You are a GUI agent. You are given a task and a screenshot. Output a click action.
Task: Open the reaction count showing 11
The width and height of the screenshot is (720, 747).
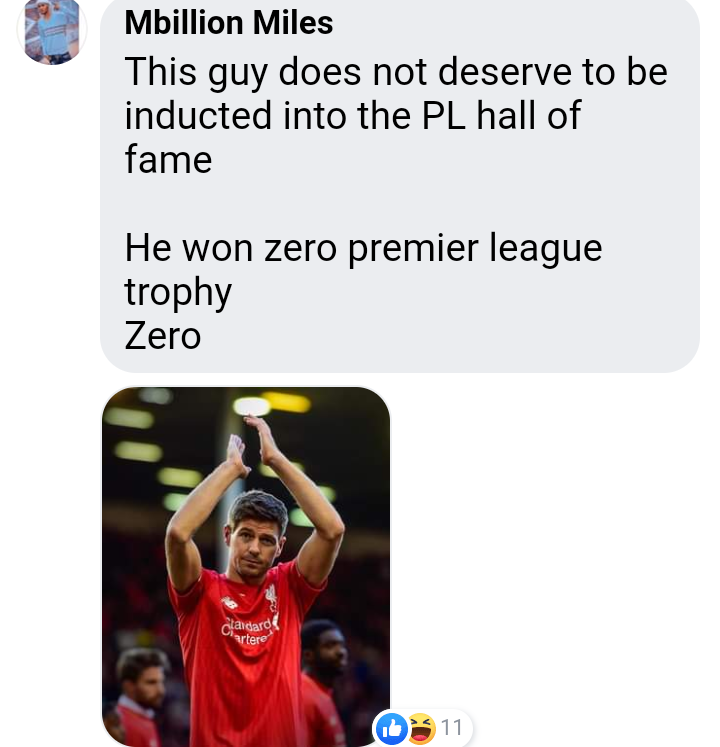451,728
